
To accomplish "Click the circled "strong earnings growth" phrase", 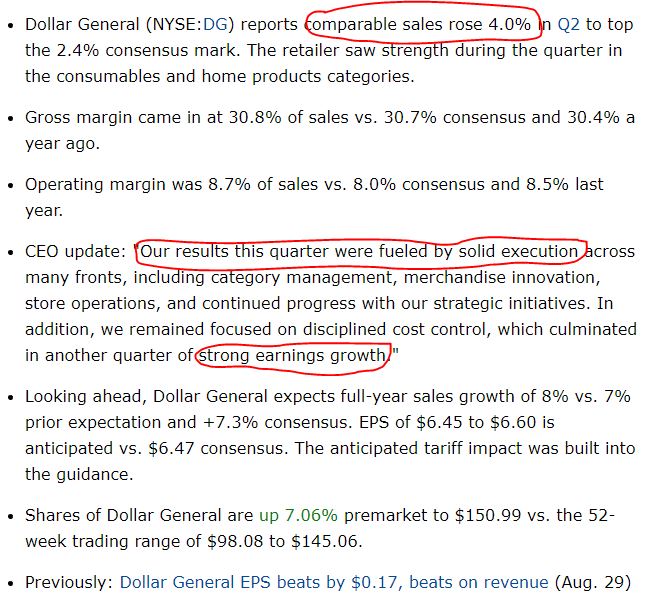I will [292, 355].
